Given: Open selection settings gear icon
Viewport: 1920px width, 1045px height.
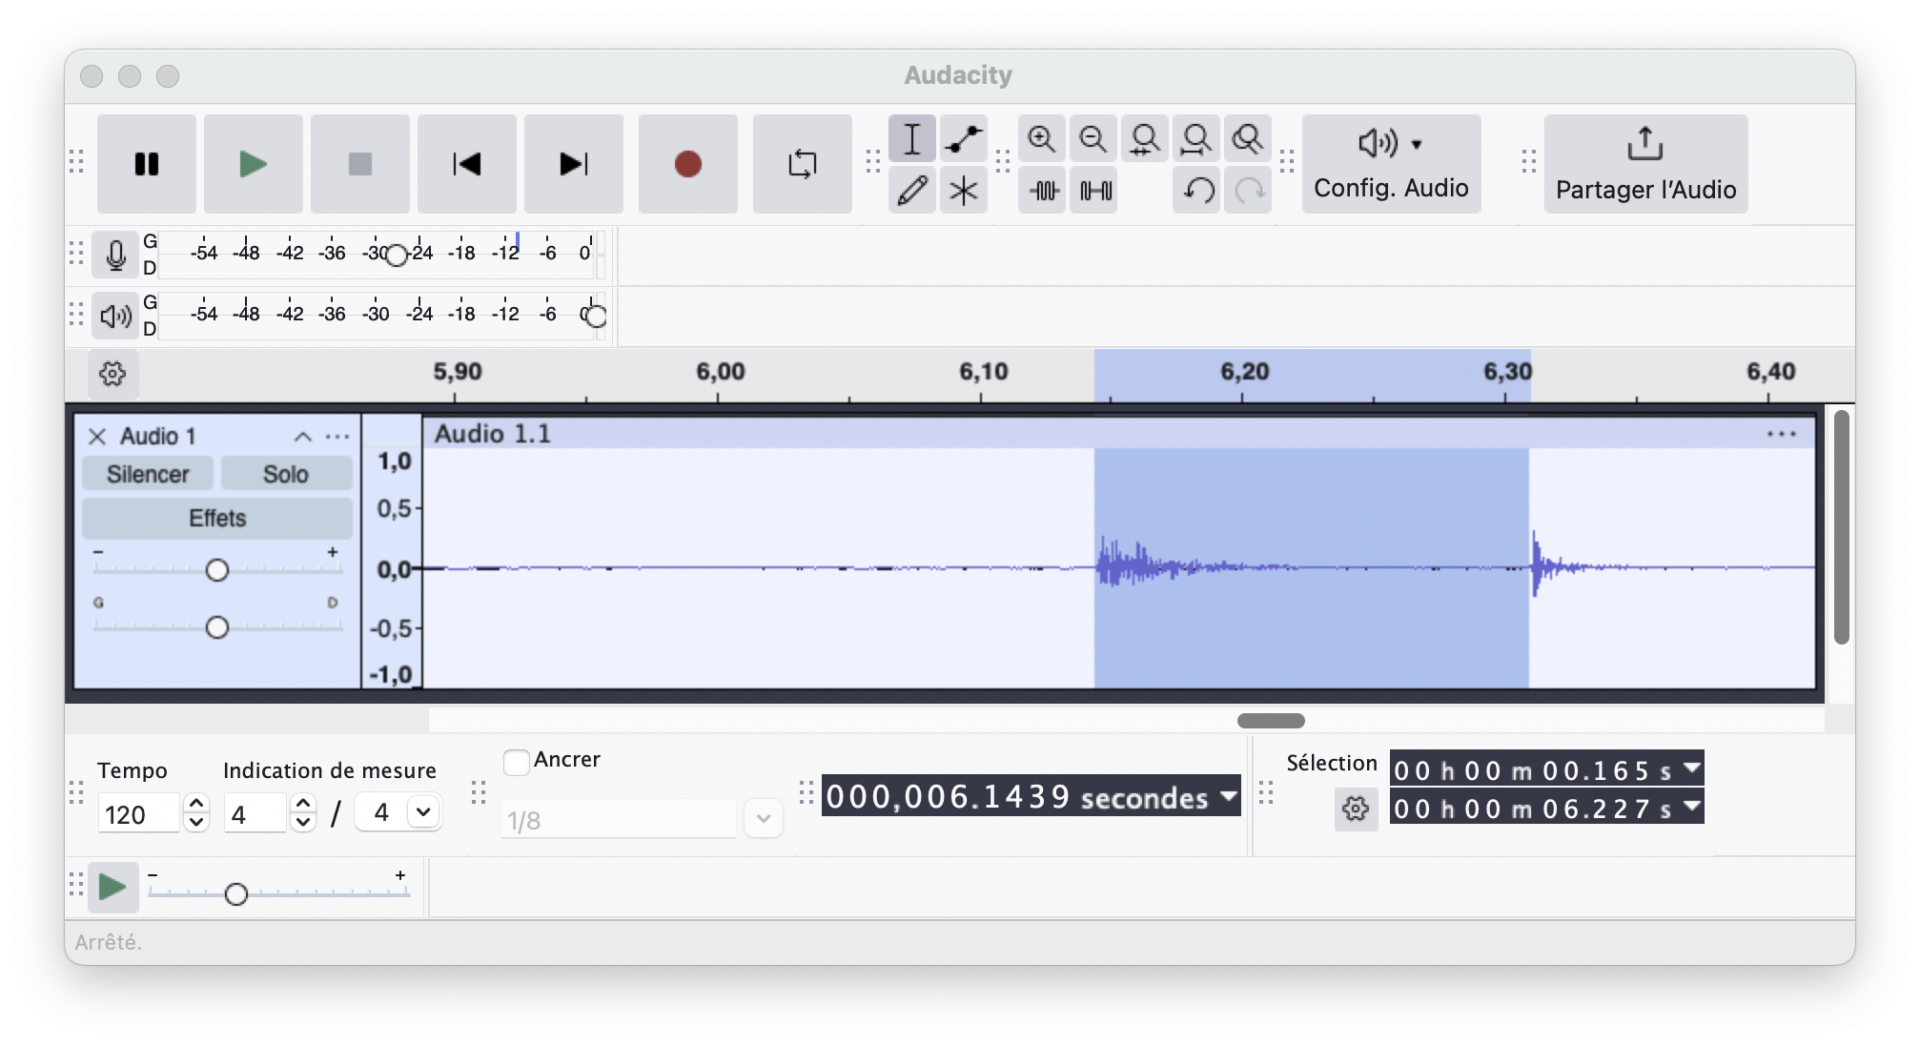Looking at the screenshot, I should coord(1355,809).
